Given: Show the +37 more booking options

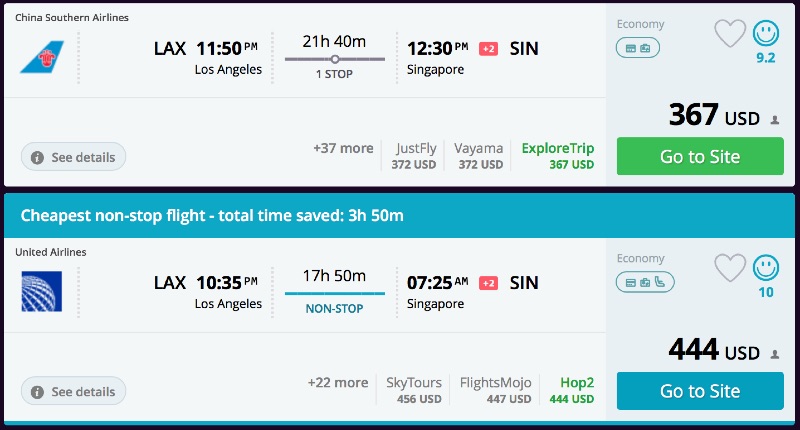Looking at the screenshot, I should coord(343,148).
